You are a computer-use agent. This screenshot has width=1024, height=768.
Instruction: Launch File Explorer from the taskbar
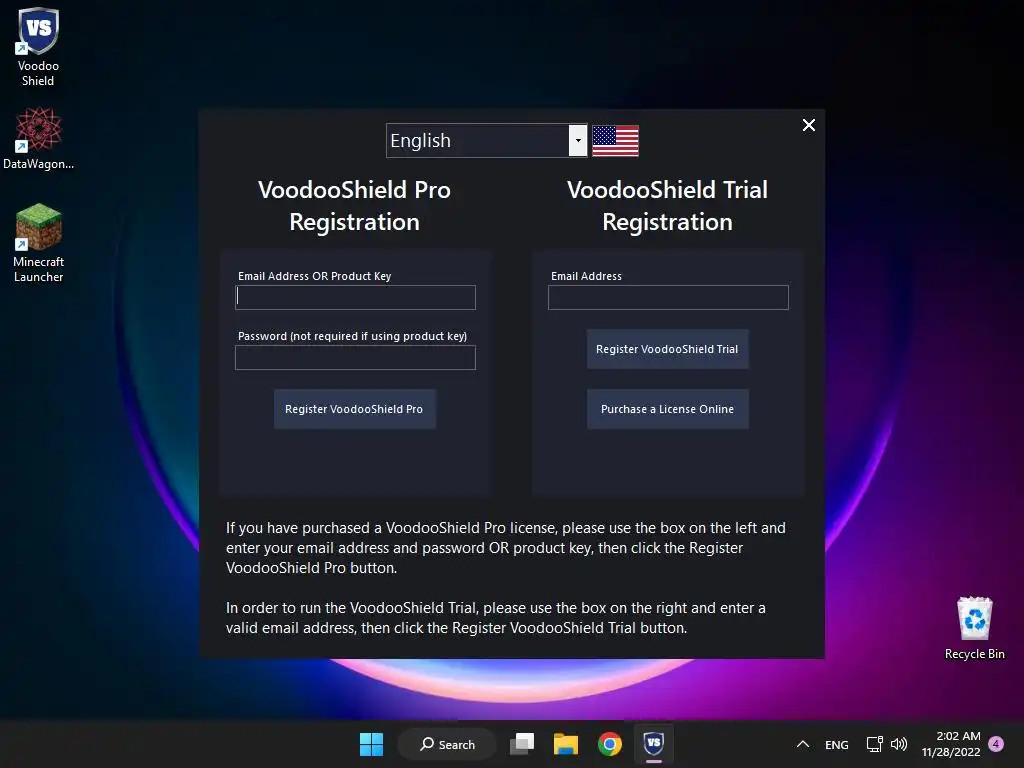pyautogui.click(x=566, y=744)
